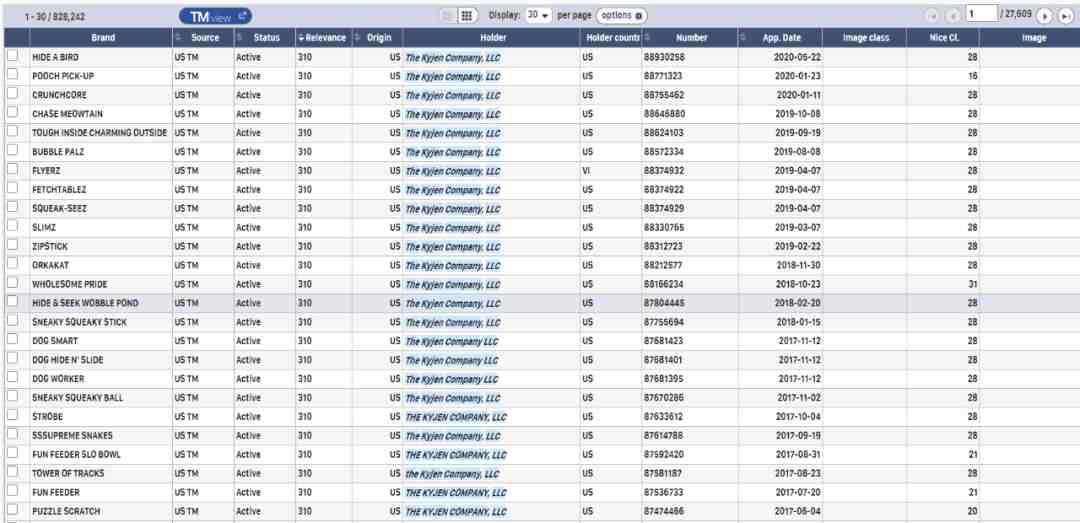Sort by Status column sort icon
Screen dimensions: 1080x523
240,38
